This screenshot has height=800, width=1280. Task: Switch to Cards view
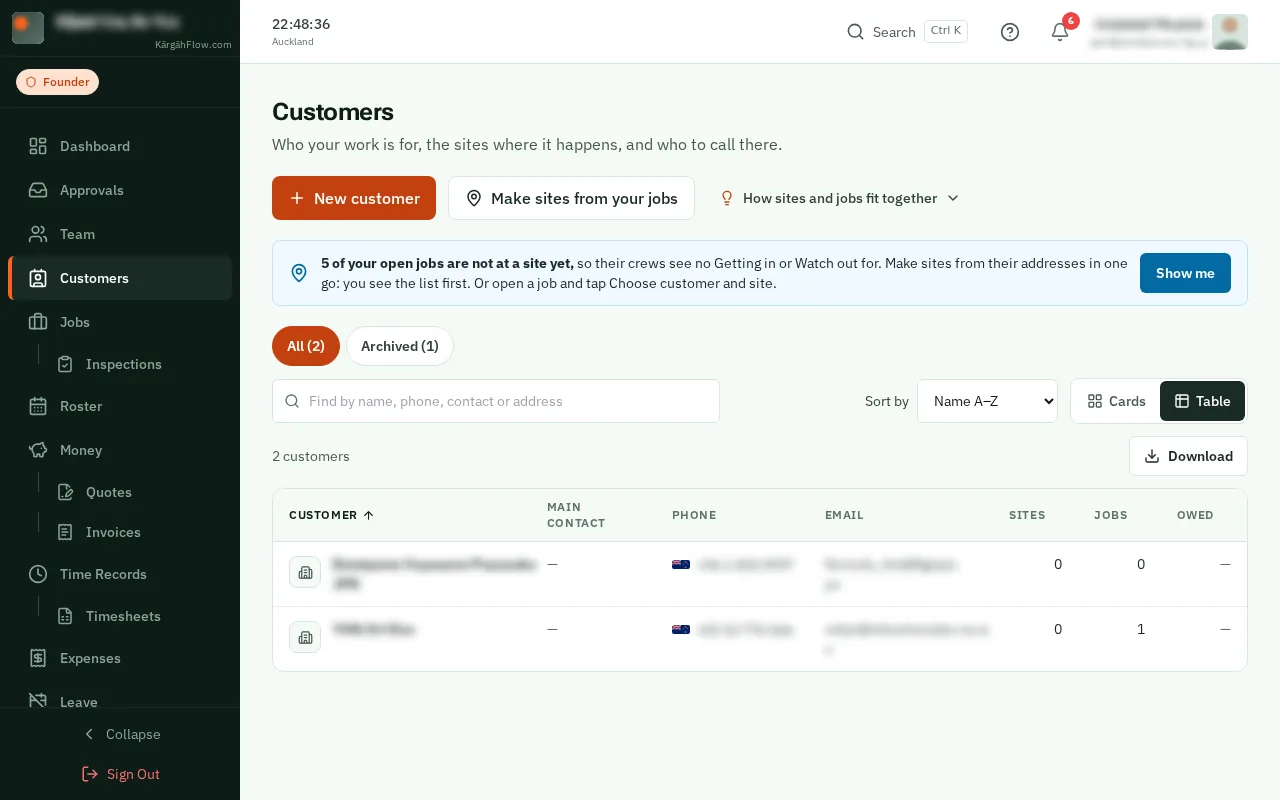[1116, 401]
